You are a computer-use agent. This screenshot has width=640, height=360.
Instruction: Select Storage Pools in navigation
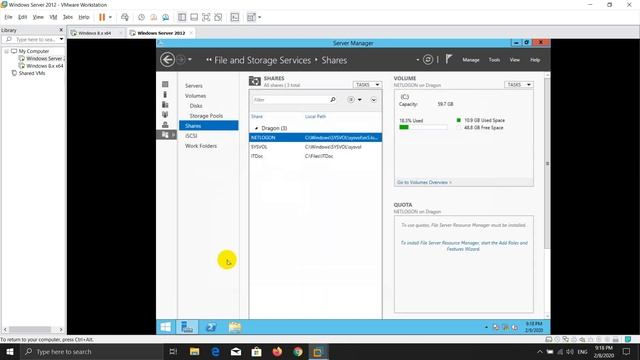[206, 116]
